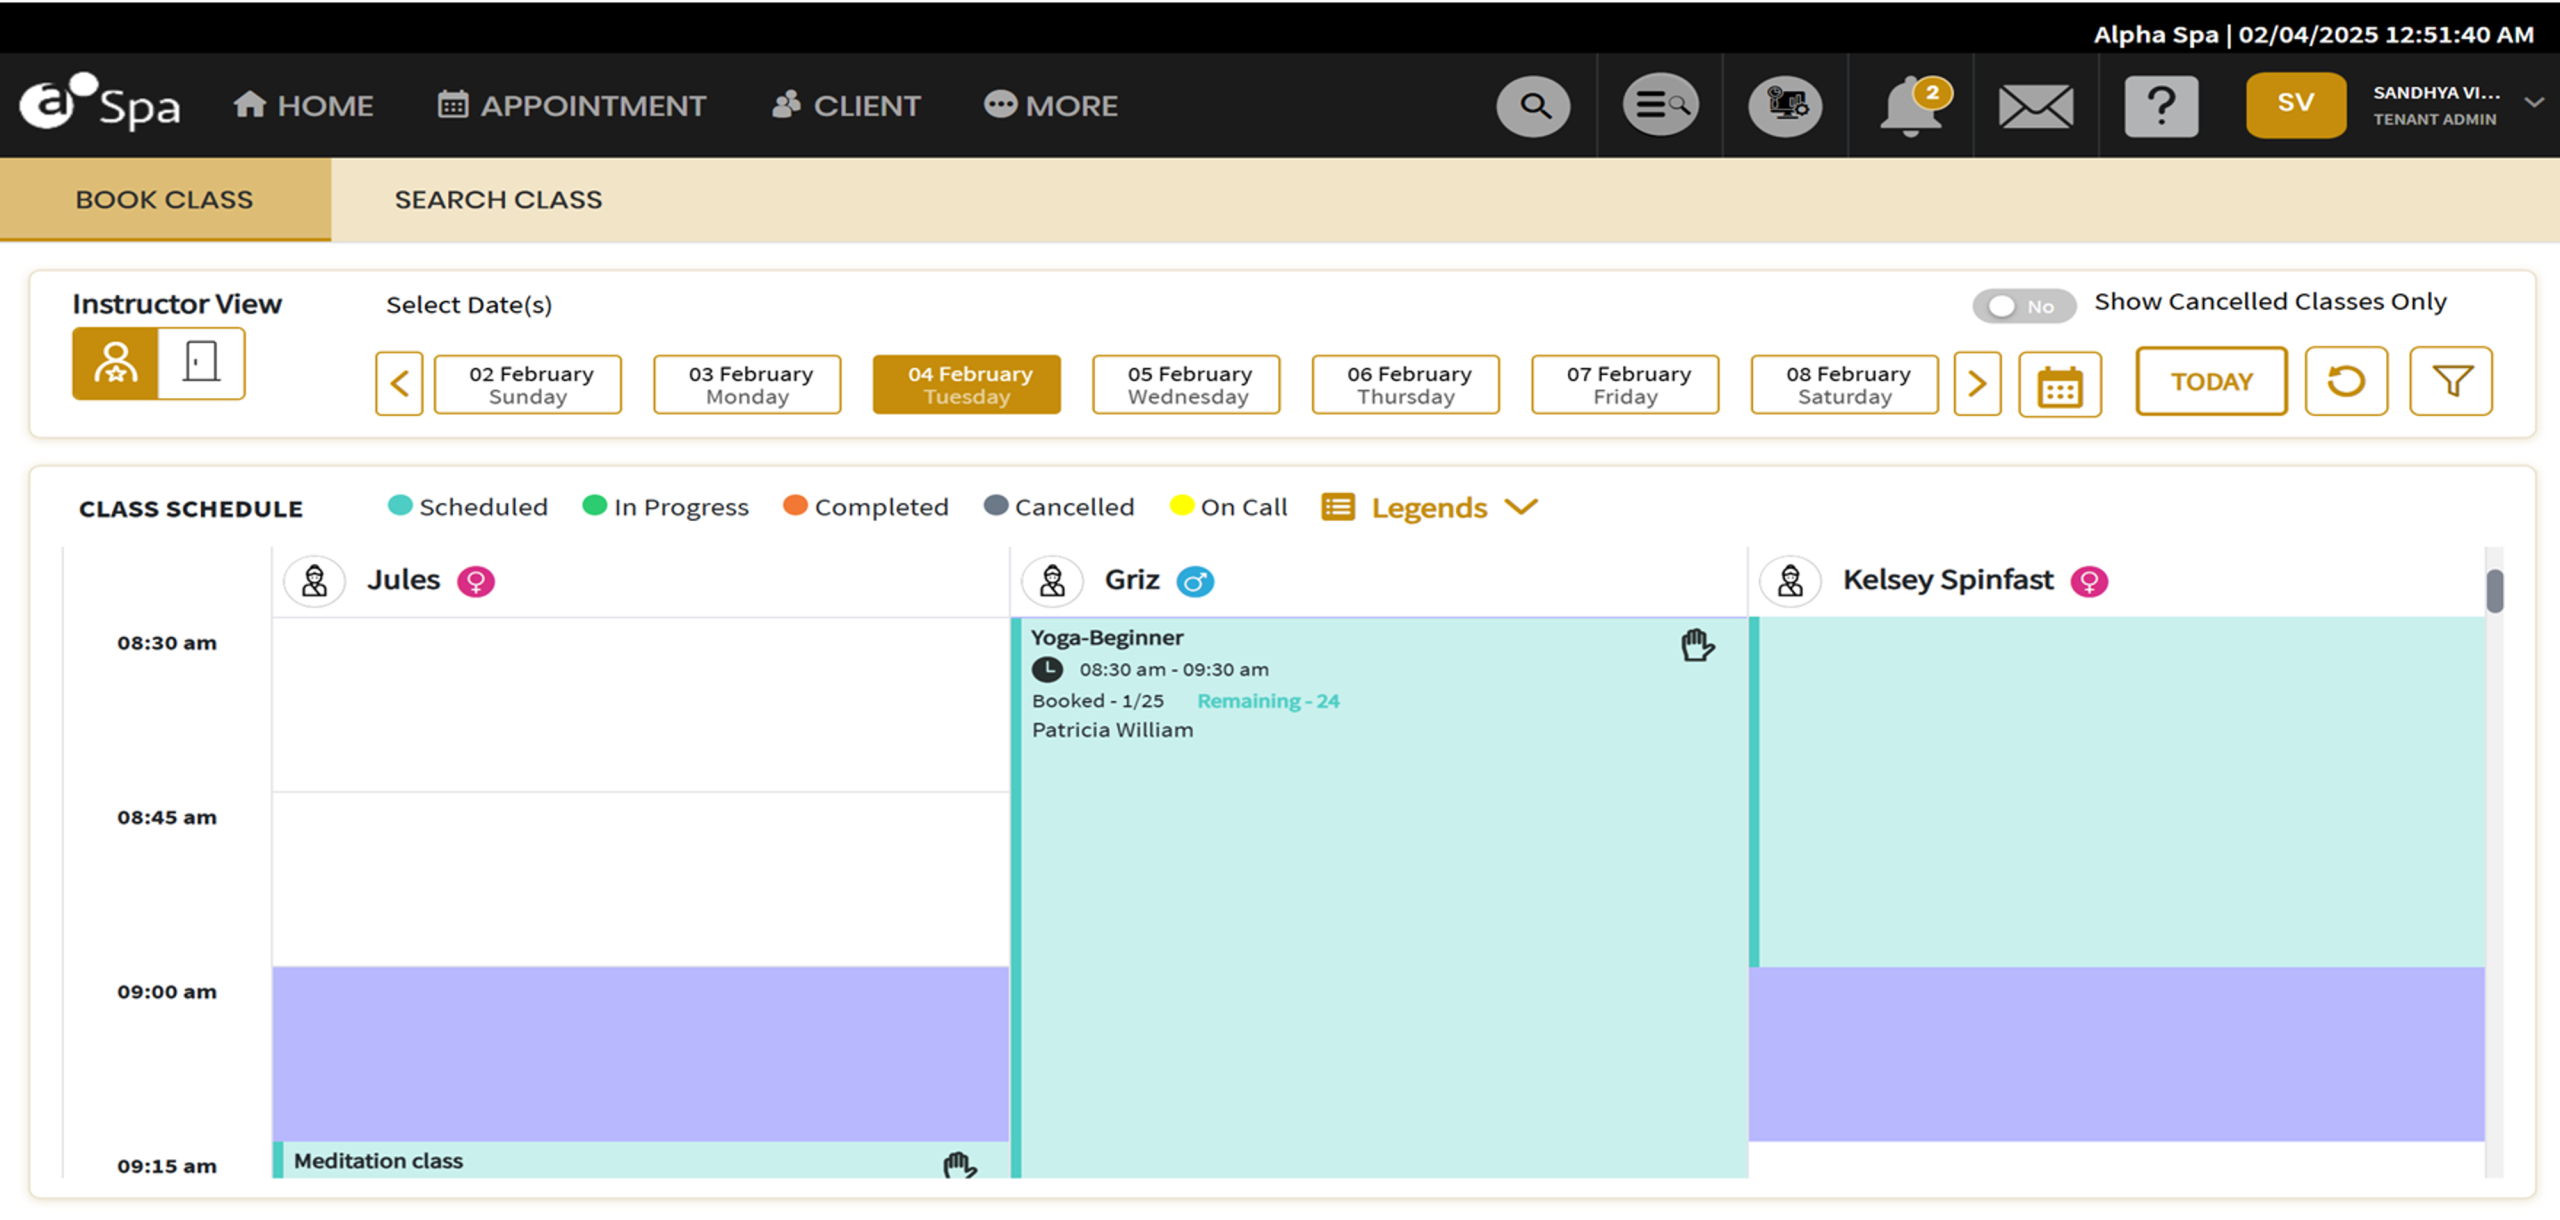Open the SEARCH CLASS tab

click(x=498, y=200)
